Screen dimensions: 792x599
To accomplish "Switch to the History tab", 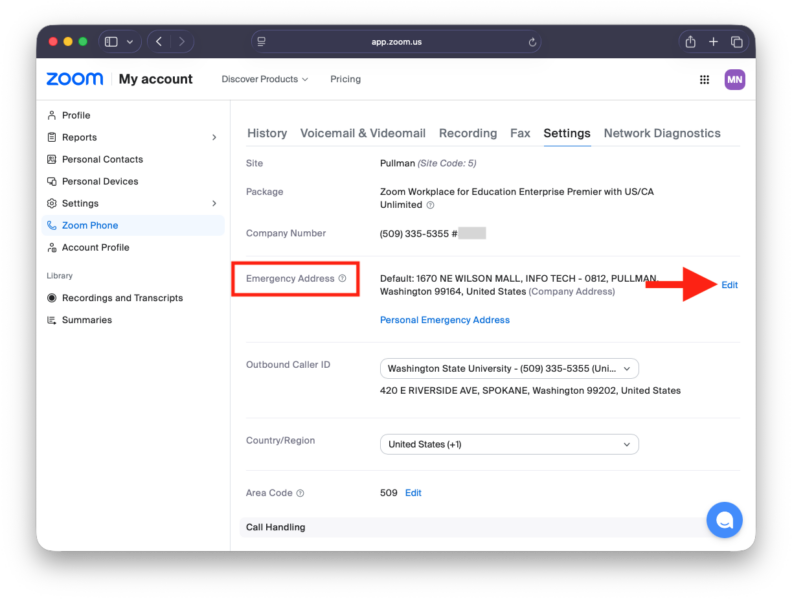I will tap(267, 133).
